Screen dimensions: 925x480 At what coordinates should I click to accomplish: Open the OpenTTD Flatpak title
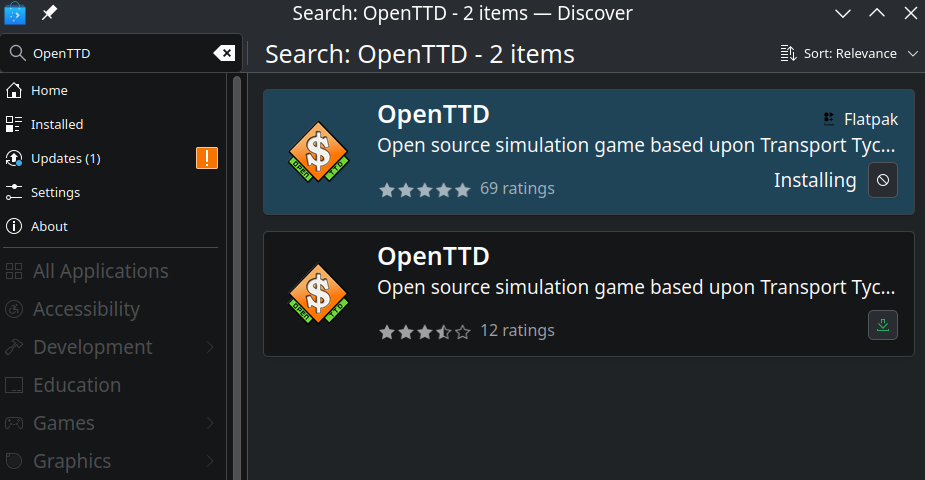[434, 114]
